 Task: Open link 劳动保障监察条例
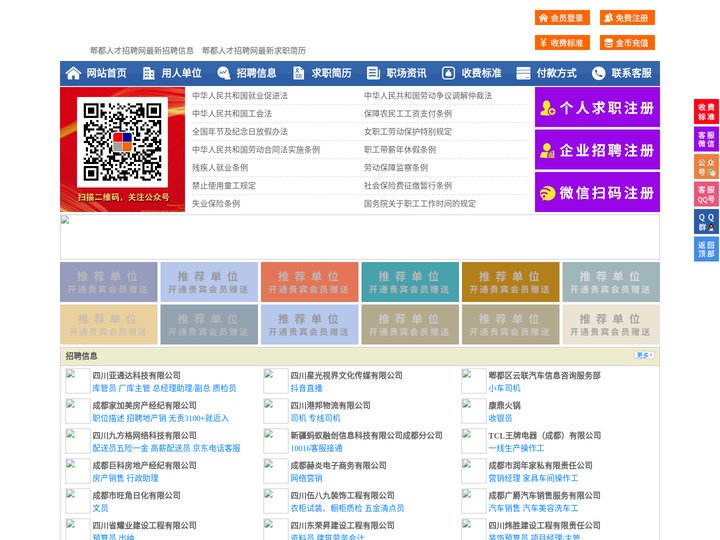[x=396, y=168]
